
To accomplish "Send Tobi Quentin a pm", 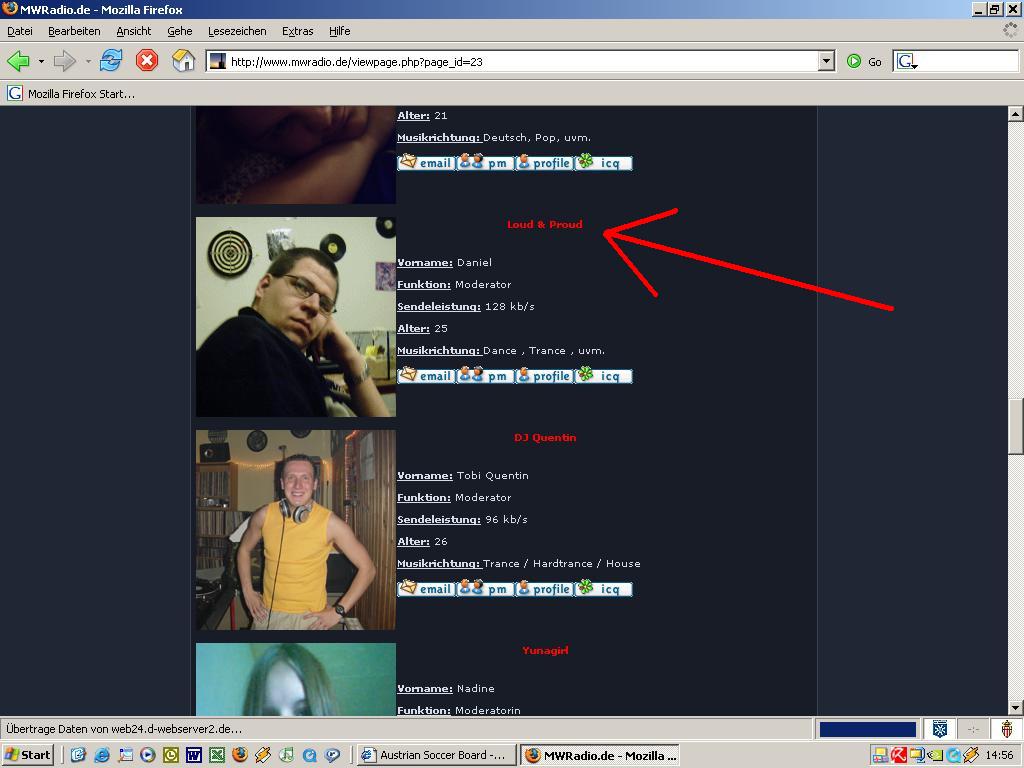I will pyautogui.click(x=485, y=588).
